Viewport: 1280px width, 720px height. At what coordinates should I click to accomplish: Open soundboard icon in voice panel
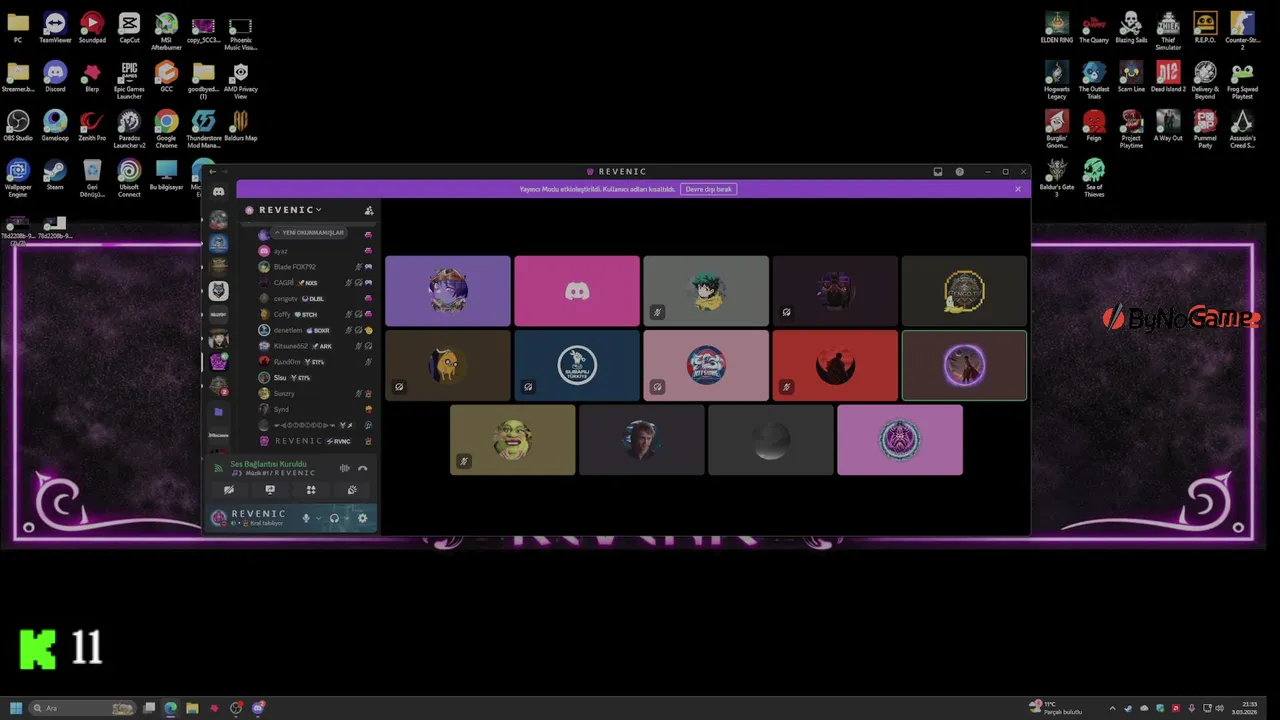tap(352, 490)
